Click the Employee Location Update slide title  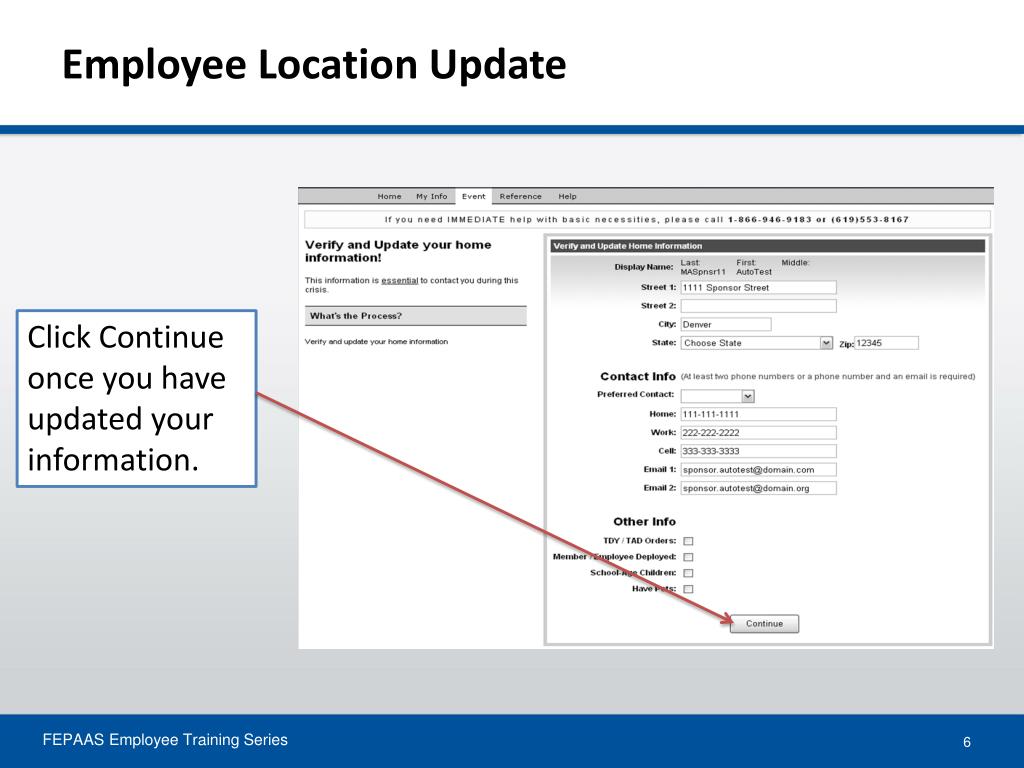point(314,65)
